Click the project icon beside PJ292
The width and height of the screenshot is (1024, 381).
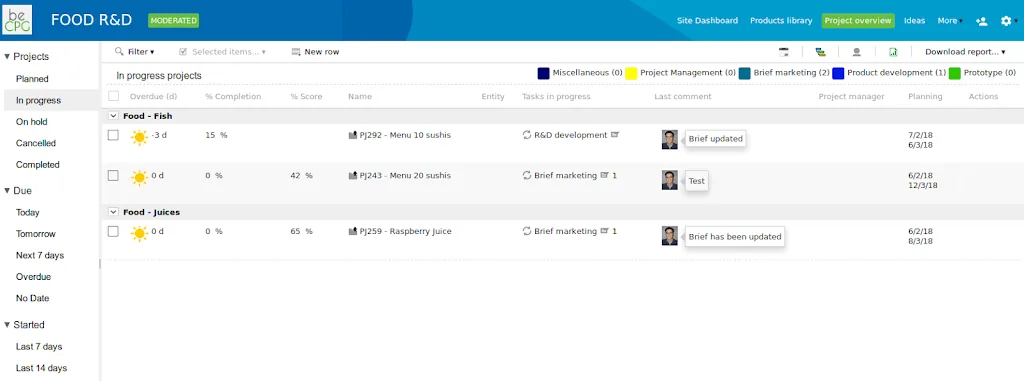tap(353, 135)
